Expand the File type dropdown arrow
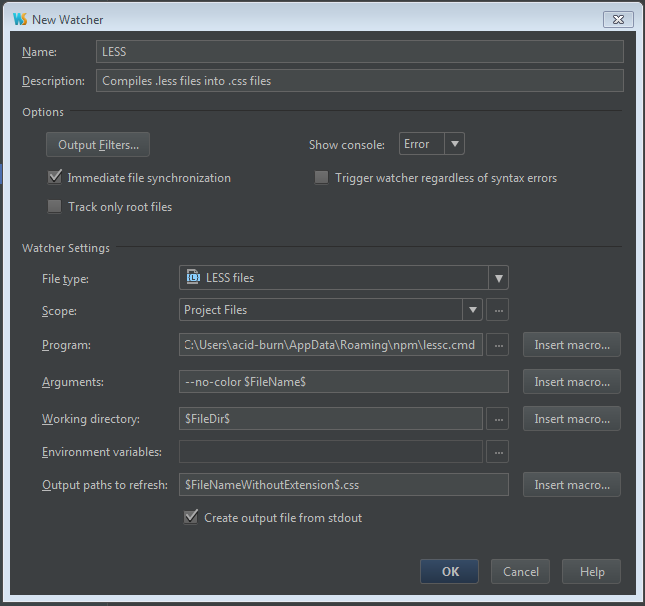Screen dimensions: 645x606 (499, 278)
